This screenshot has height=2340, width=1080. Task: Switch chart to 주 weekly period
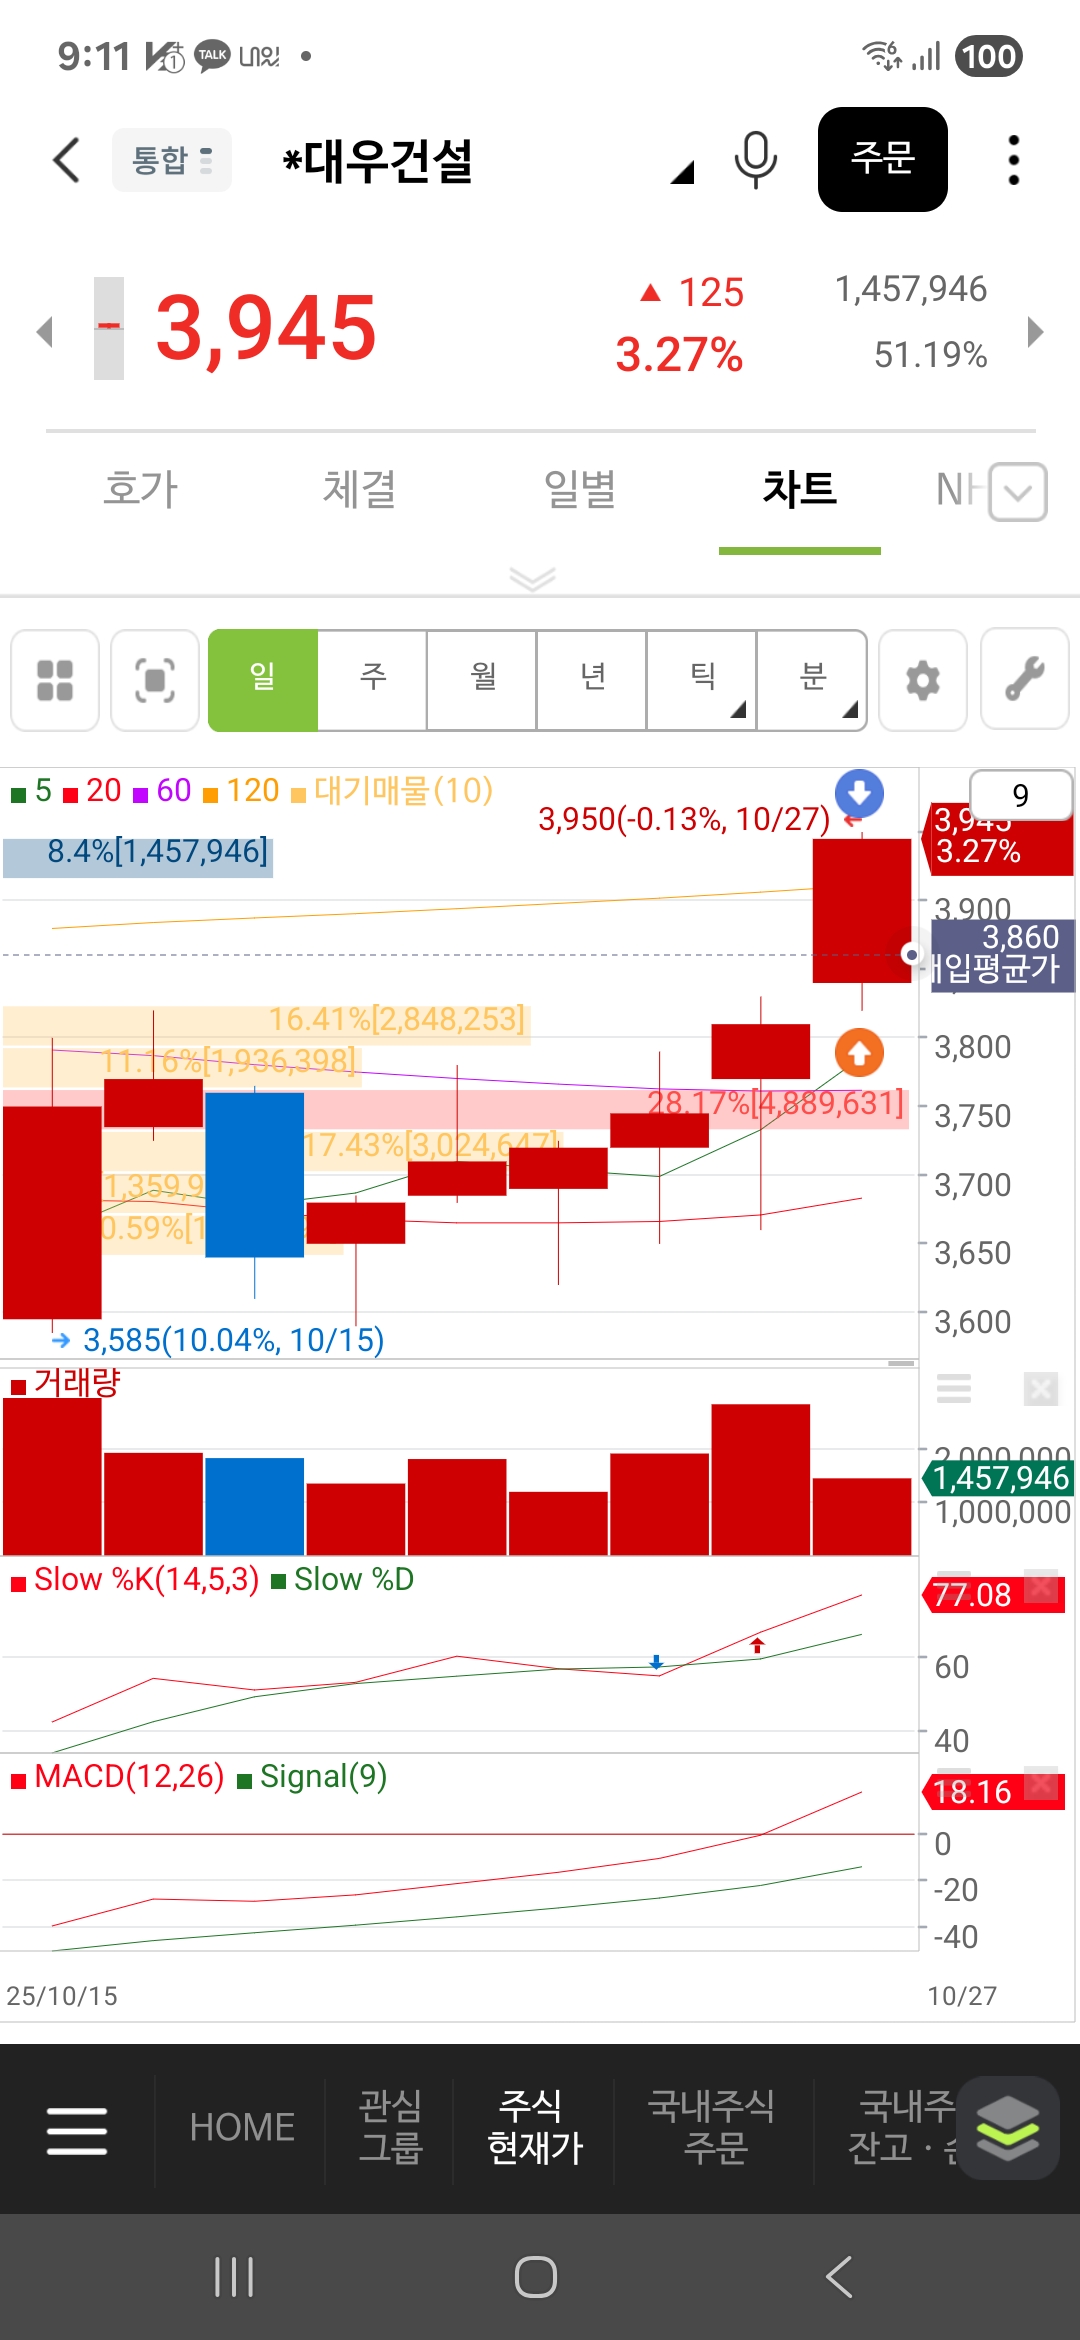(372, 680)
